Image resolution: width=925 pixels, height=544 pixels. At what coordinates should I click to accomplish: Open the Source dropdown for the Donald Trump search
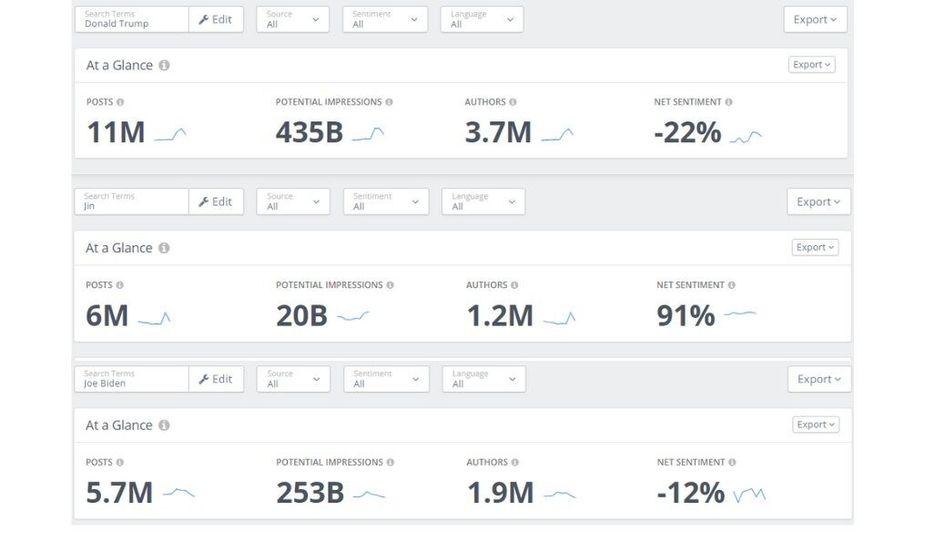(x=292, y=19)
